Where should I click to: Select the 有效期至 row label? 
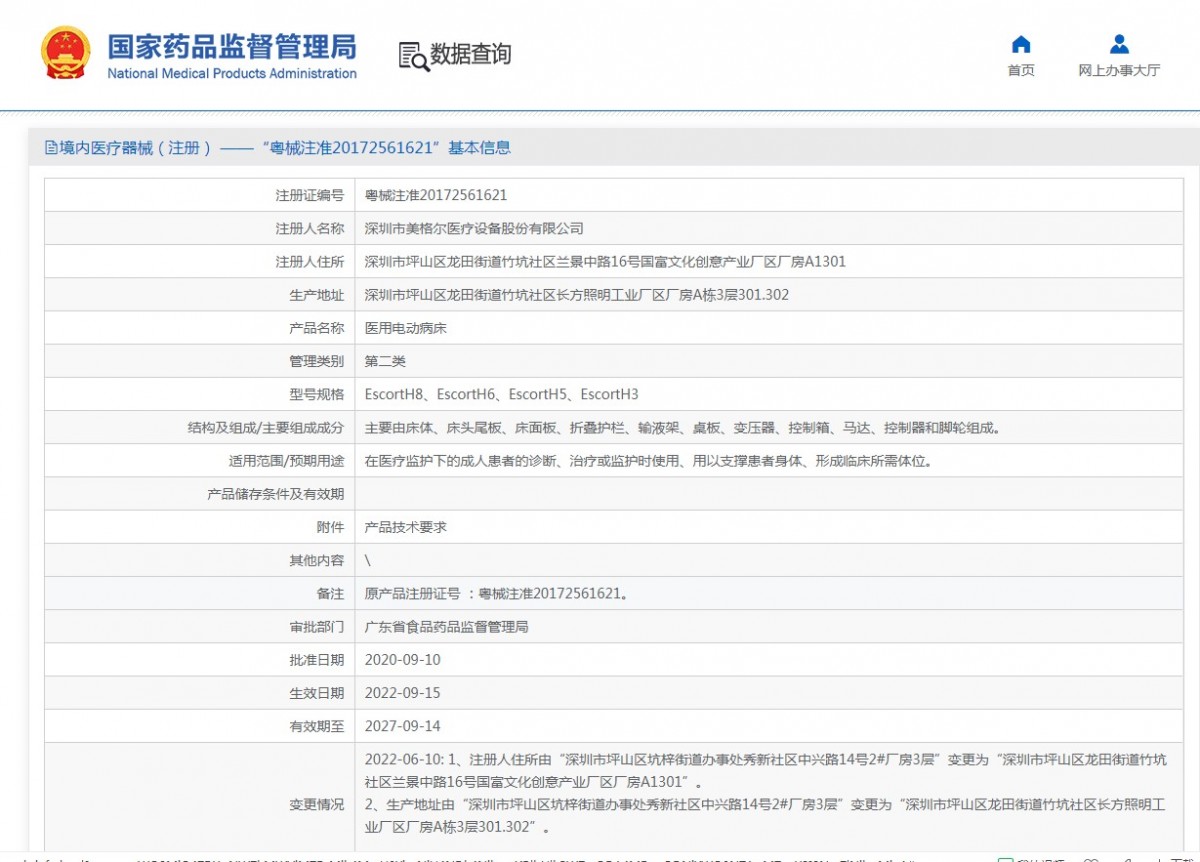tap(317, 727)
